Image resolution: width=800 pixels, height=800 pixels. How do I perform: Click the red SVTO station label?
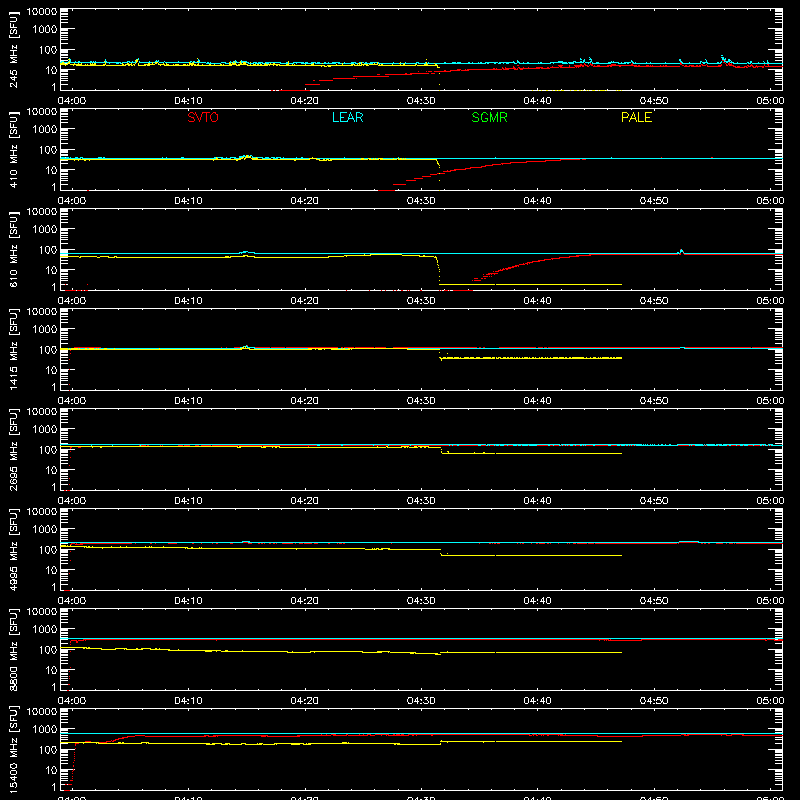pos(203,117)
